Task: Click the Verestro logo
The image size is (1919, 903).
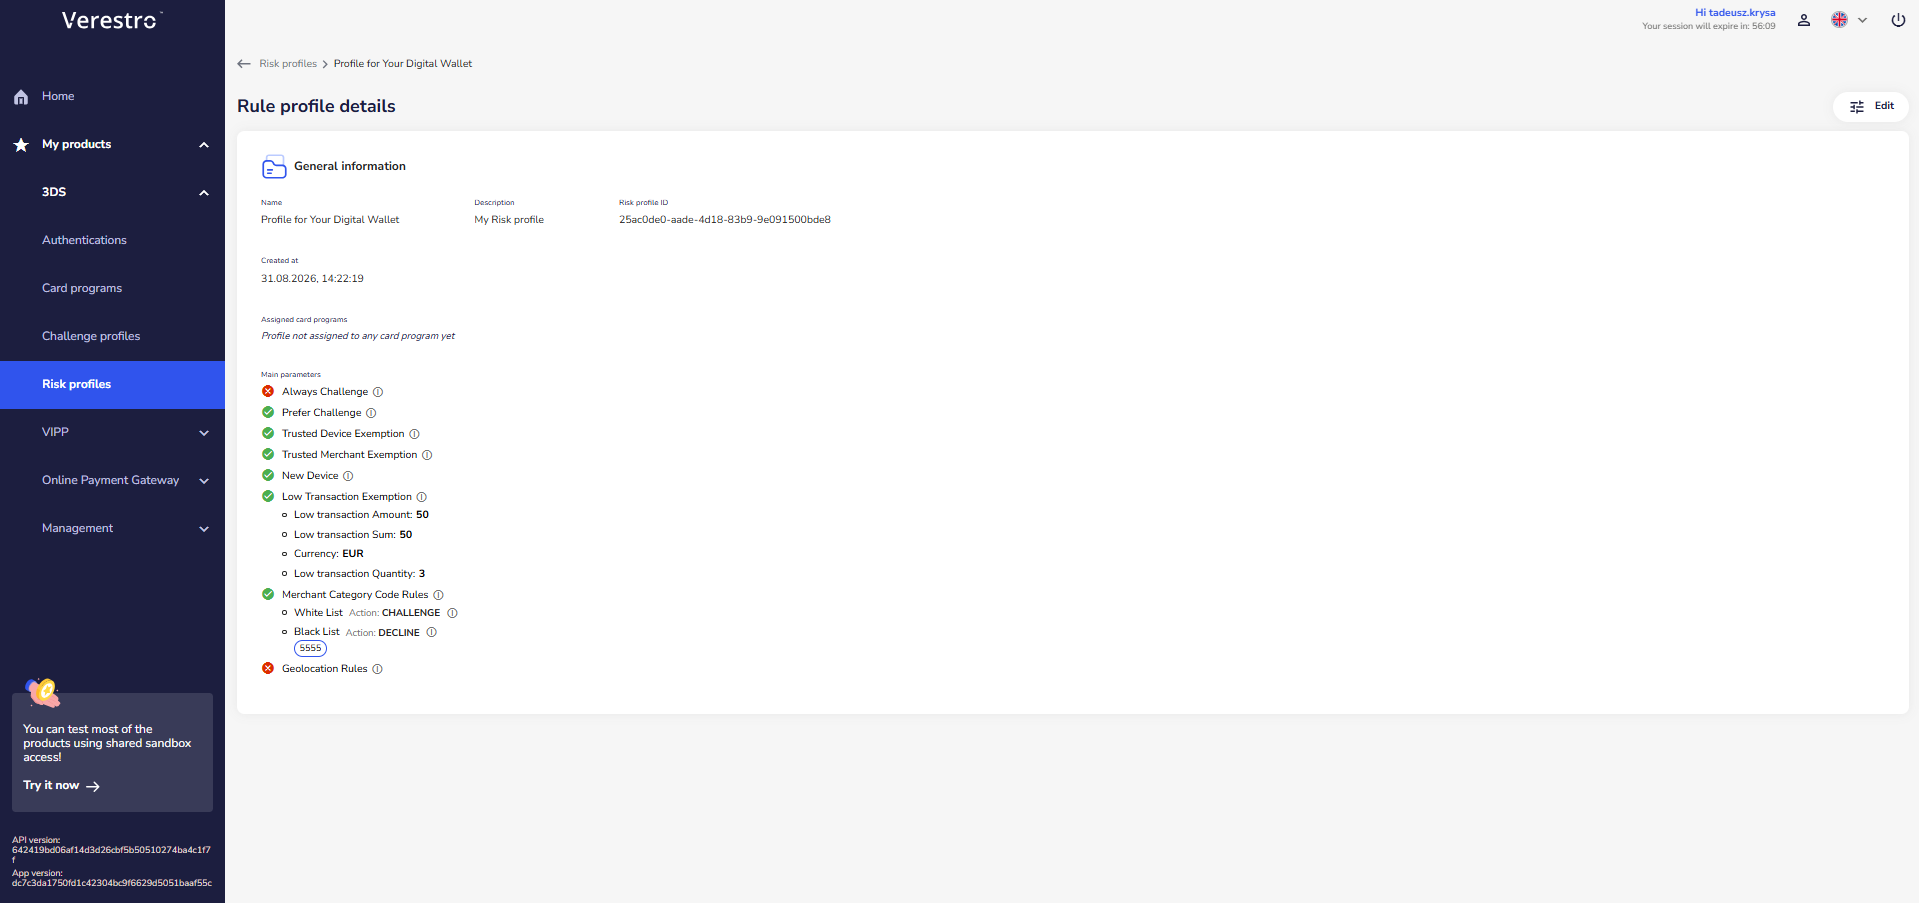Action: pos(112,21)
